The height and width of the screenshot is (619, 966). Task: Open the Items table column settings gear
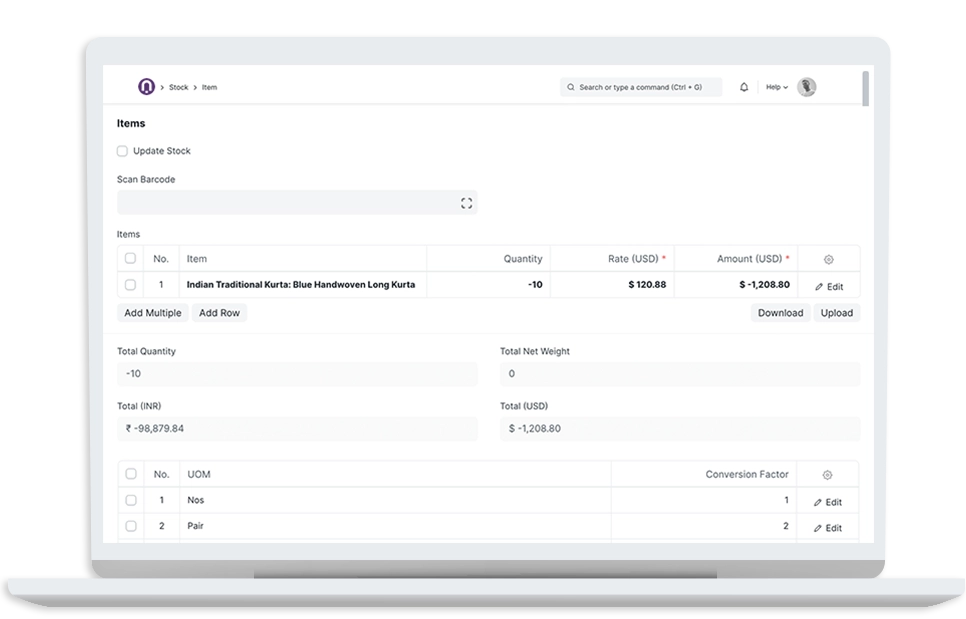(x=828, y=258)
